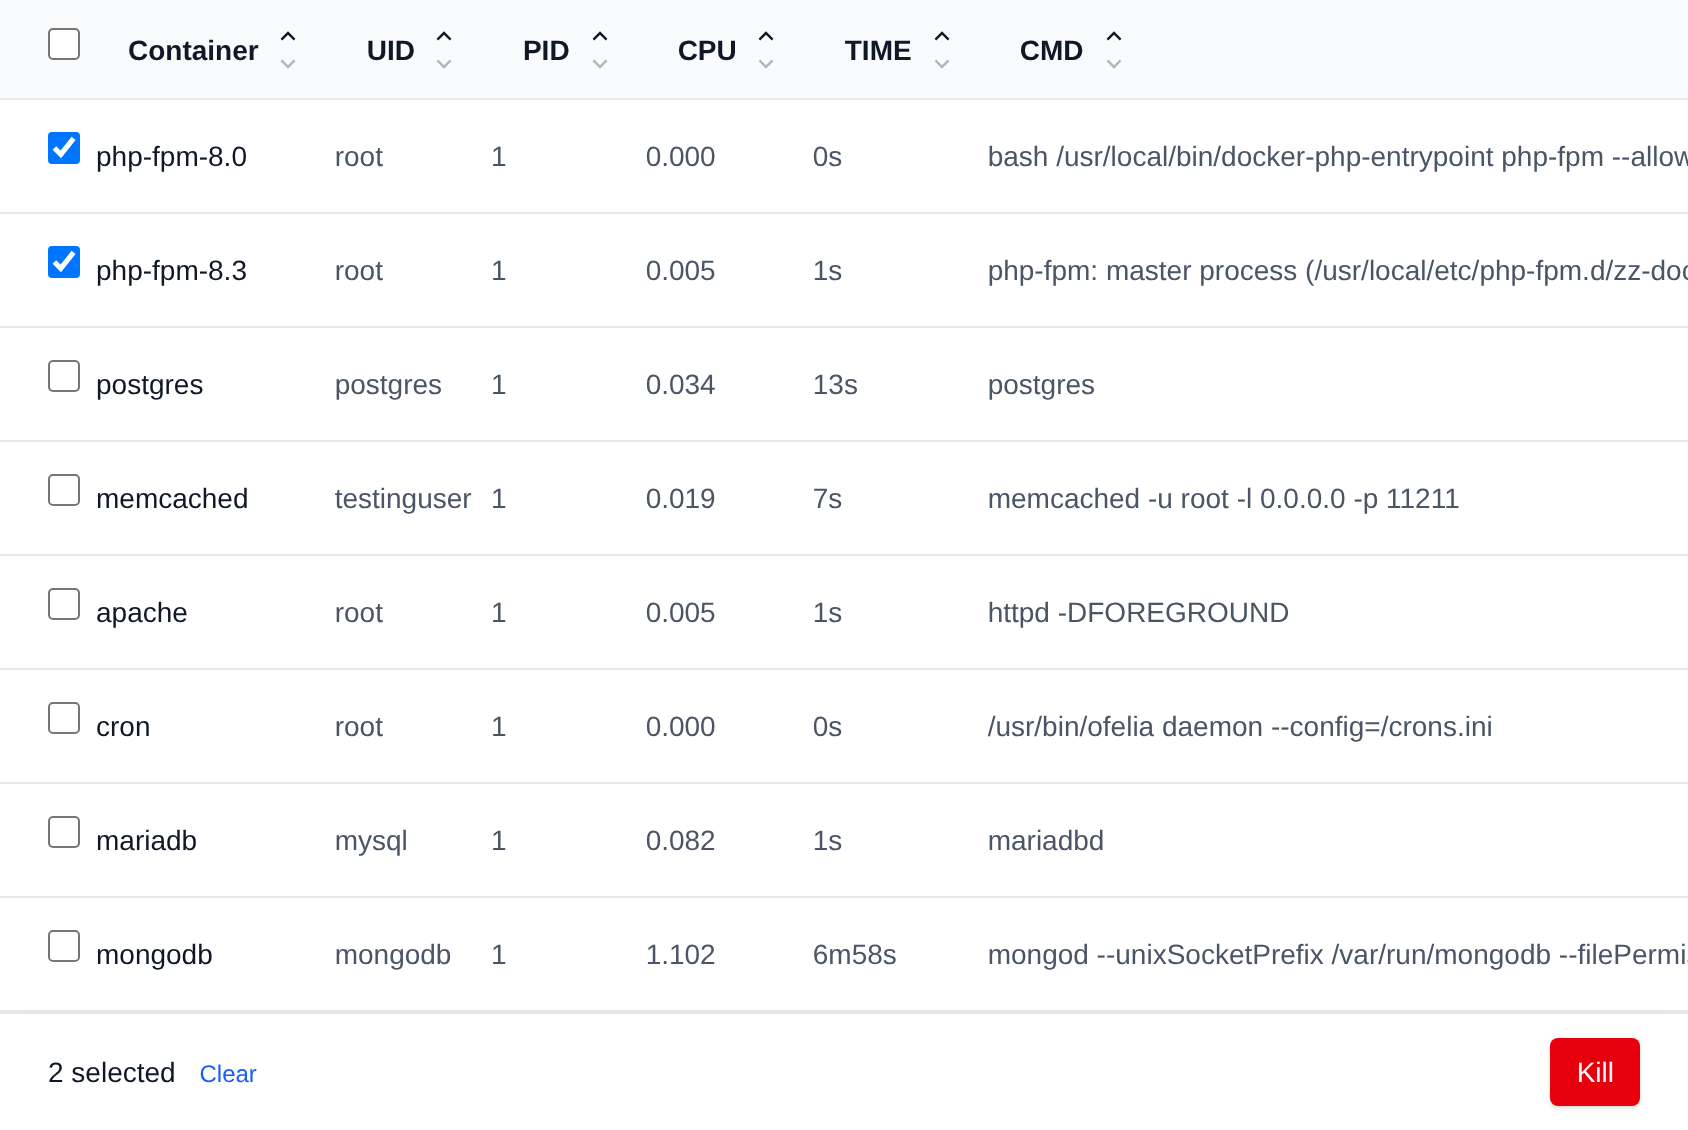The width and height of the screenshot is (1688, 1130).
Task: Click the mysql UID cell
Action: click(371, 841)
